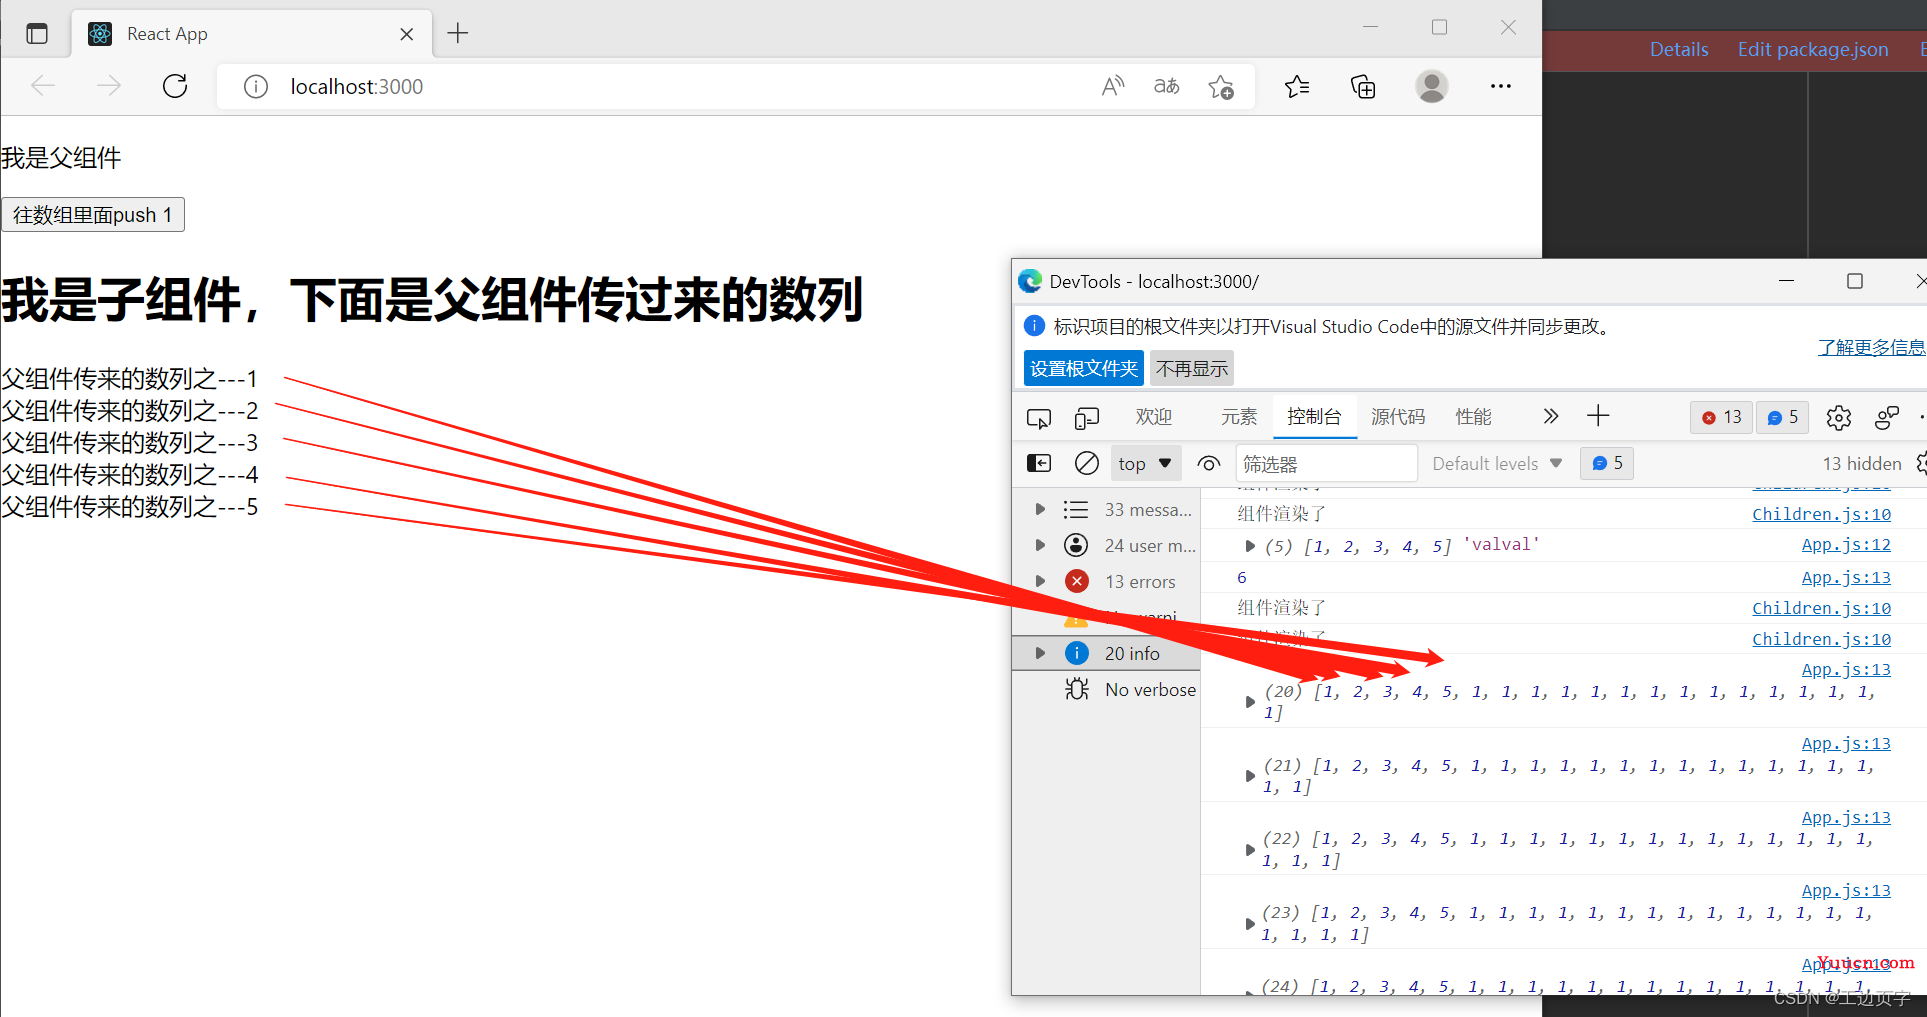Open a new browser tab

(x=458, y=33)
